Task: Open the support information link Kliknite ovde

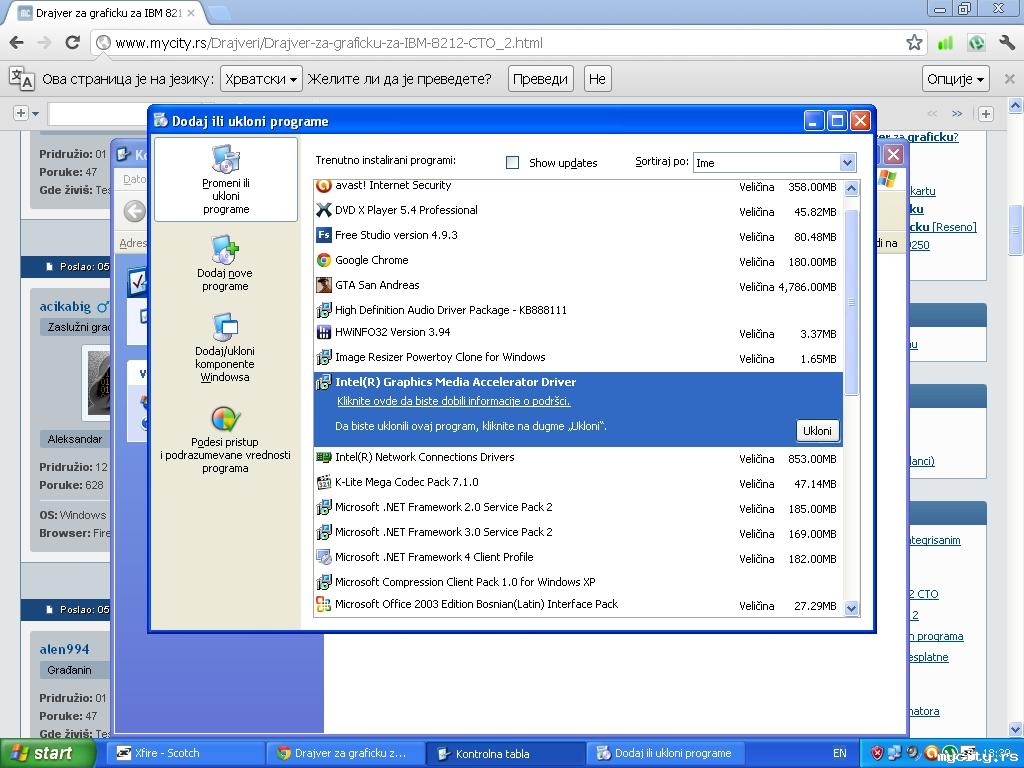Action: (x=454, y=401)
